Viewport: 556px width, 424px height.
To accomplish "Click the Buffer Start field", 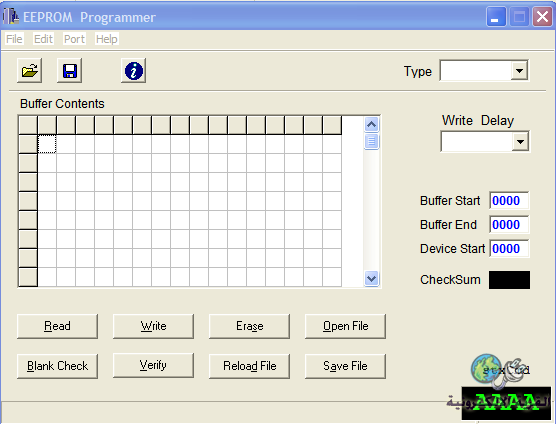I will 509,201.
